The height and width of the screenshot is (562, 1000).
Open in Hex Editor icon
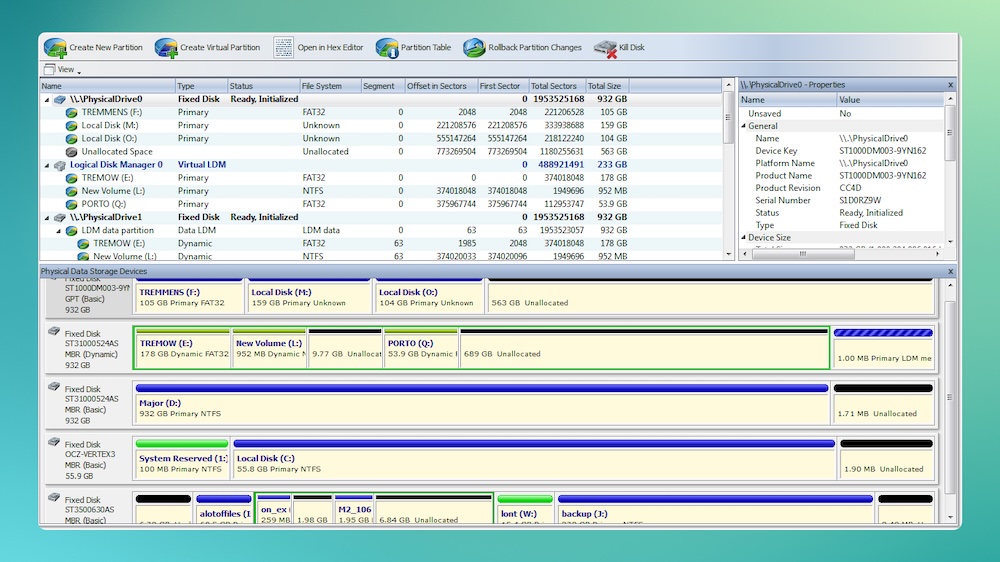click(284, 47)
